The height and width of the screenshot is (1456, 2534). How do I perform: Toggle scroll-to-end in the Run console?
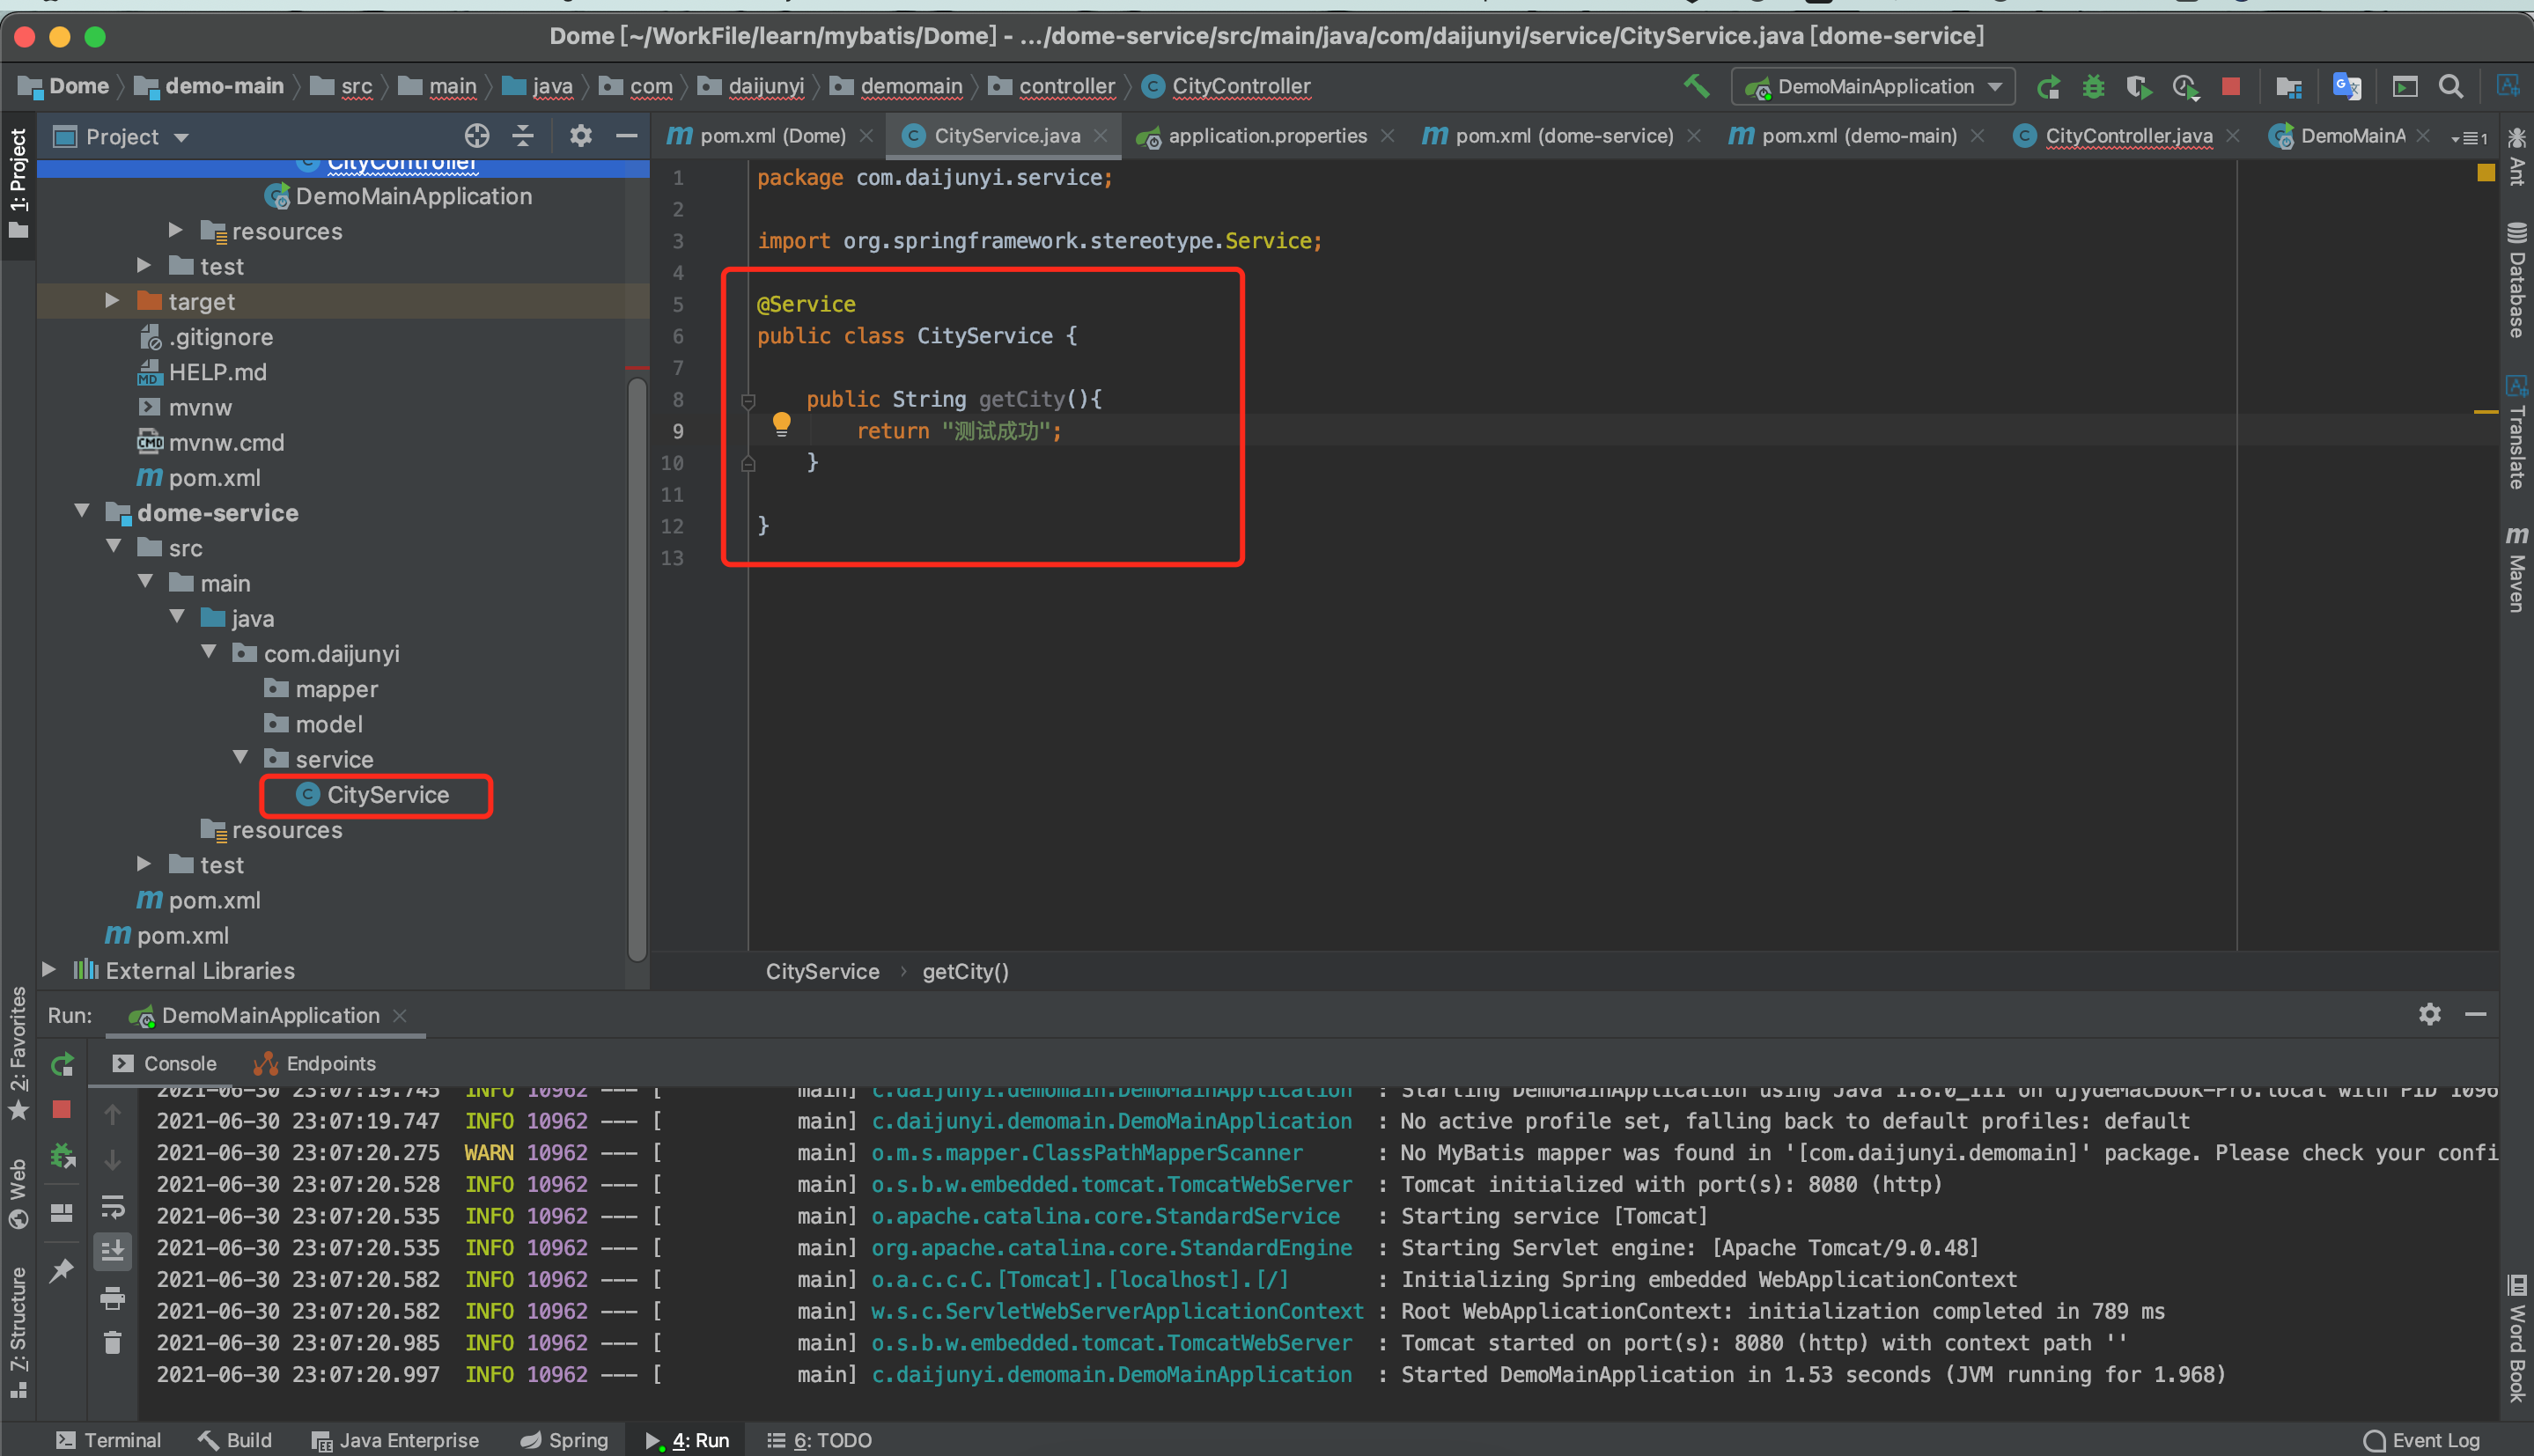[x=113, y=1248]
